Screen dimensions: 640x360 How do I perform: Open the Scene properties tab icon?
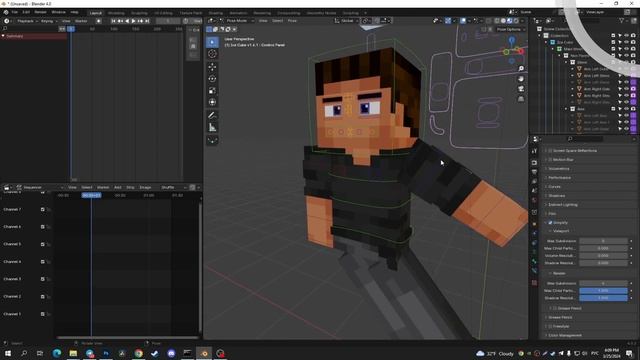pyautogui.click(x=534, y=191)
